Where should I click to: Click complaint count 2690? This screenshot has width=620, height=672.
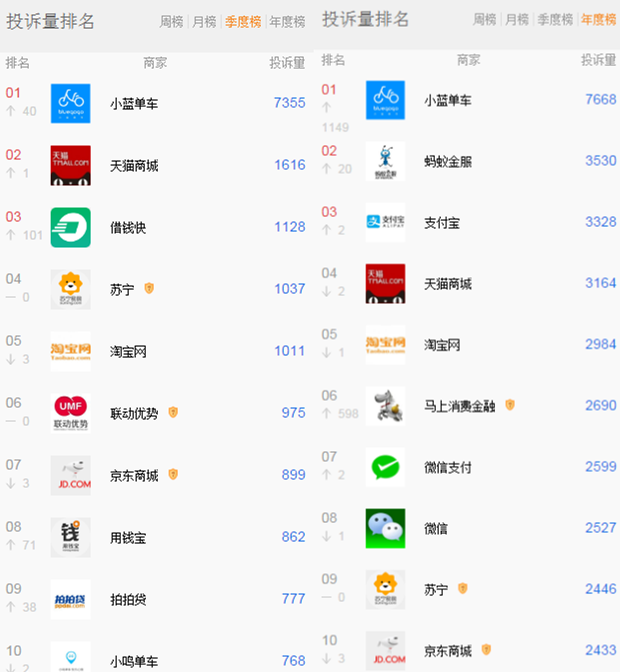(601, 405)
